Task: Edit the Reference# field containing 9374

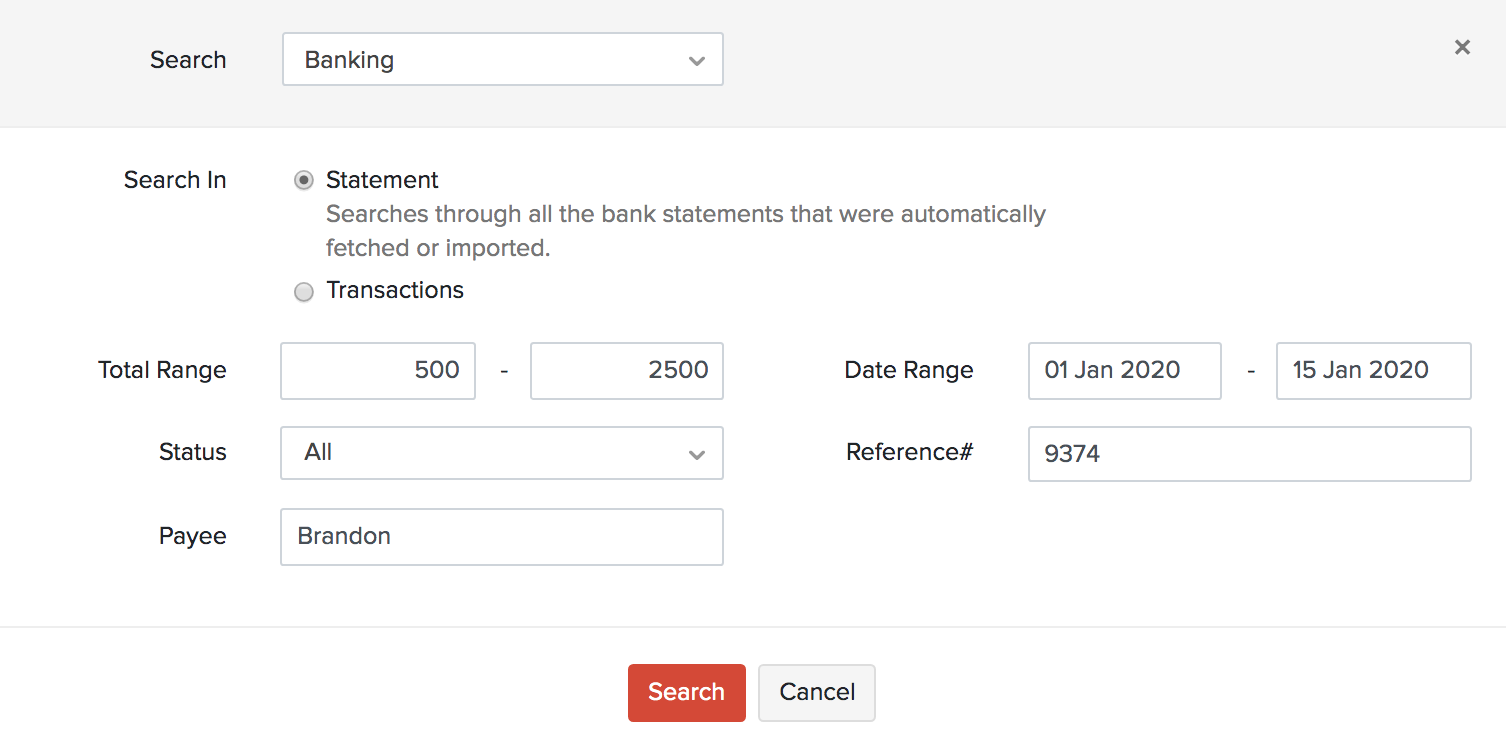Action: click(1249, 453)
